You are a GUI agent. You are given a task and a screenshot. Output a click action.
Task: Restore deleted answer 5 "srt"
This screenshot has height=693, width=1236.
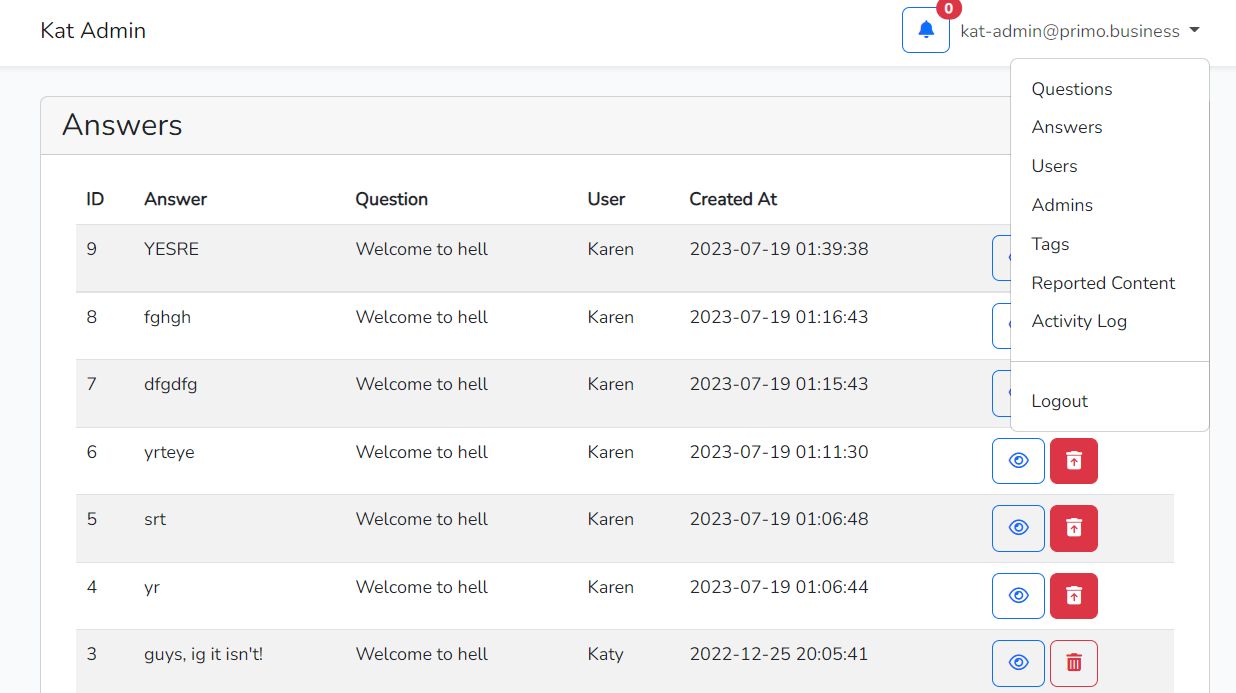(1074, 528)
